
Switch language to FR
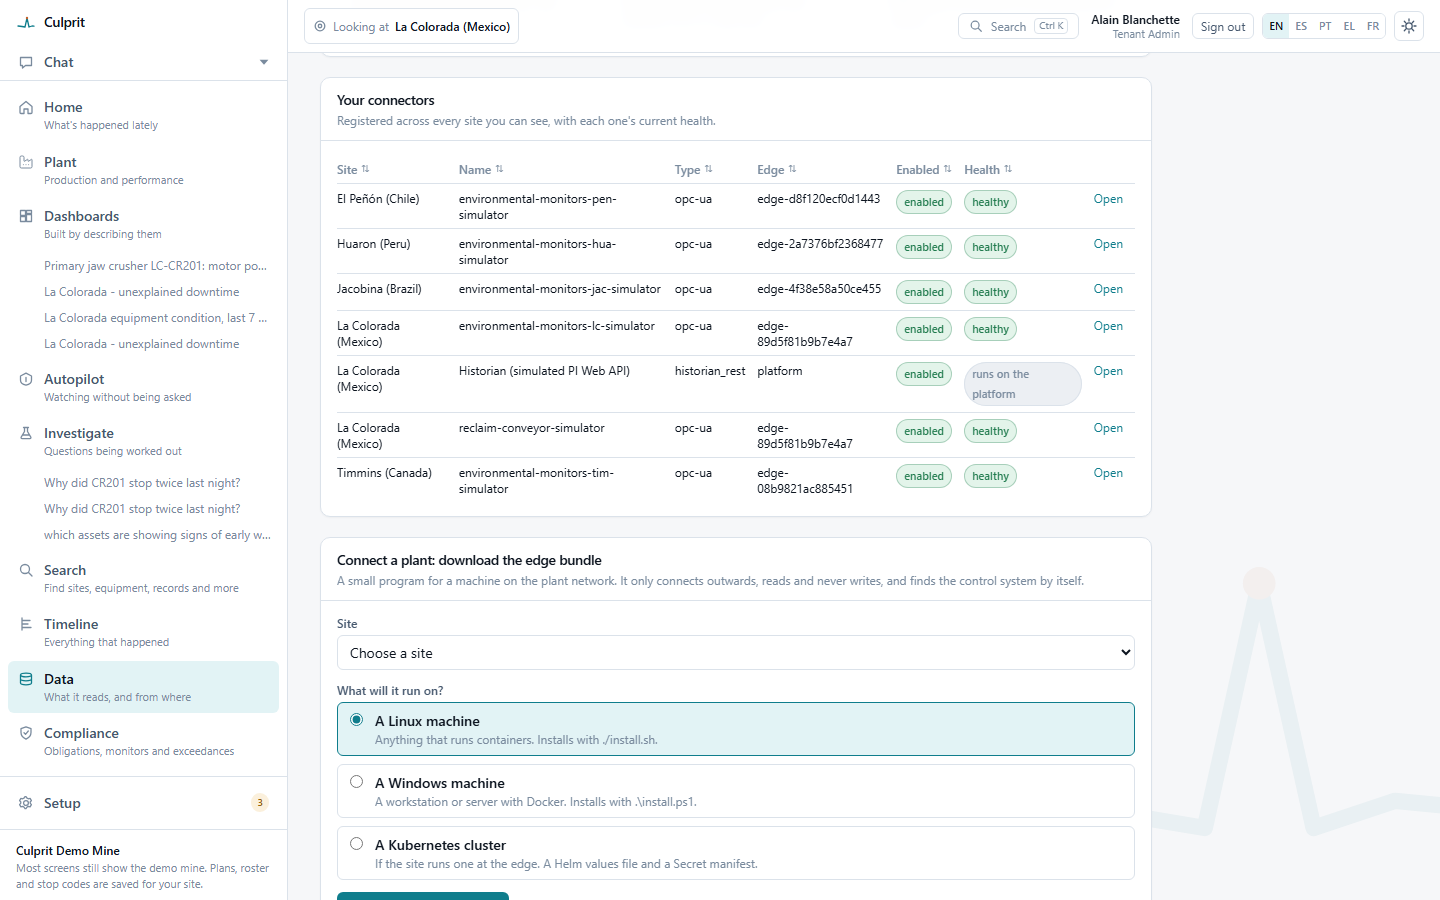(x=1373, y=26)
